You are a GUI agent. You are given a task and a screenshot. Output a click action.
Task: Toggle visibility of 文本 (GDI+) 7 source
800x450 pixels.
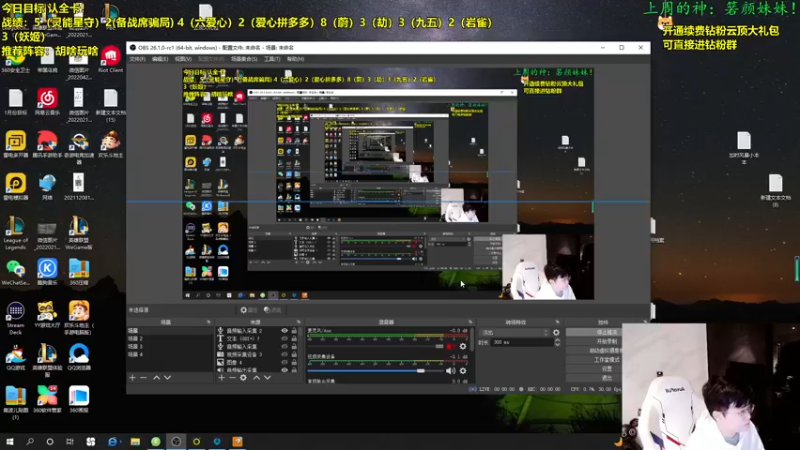coord(284,338)
